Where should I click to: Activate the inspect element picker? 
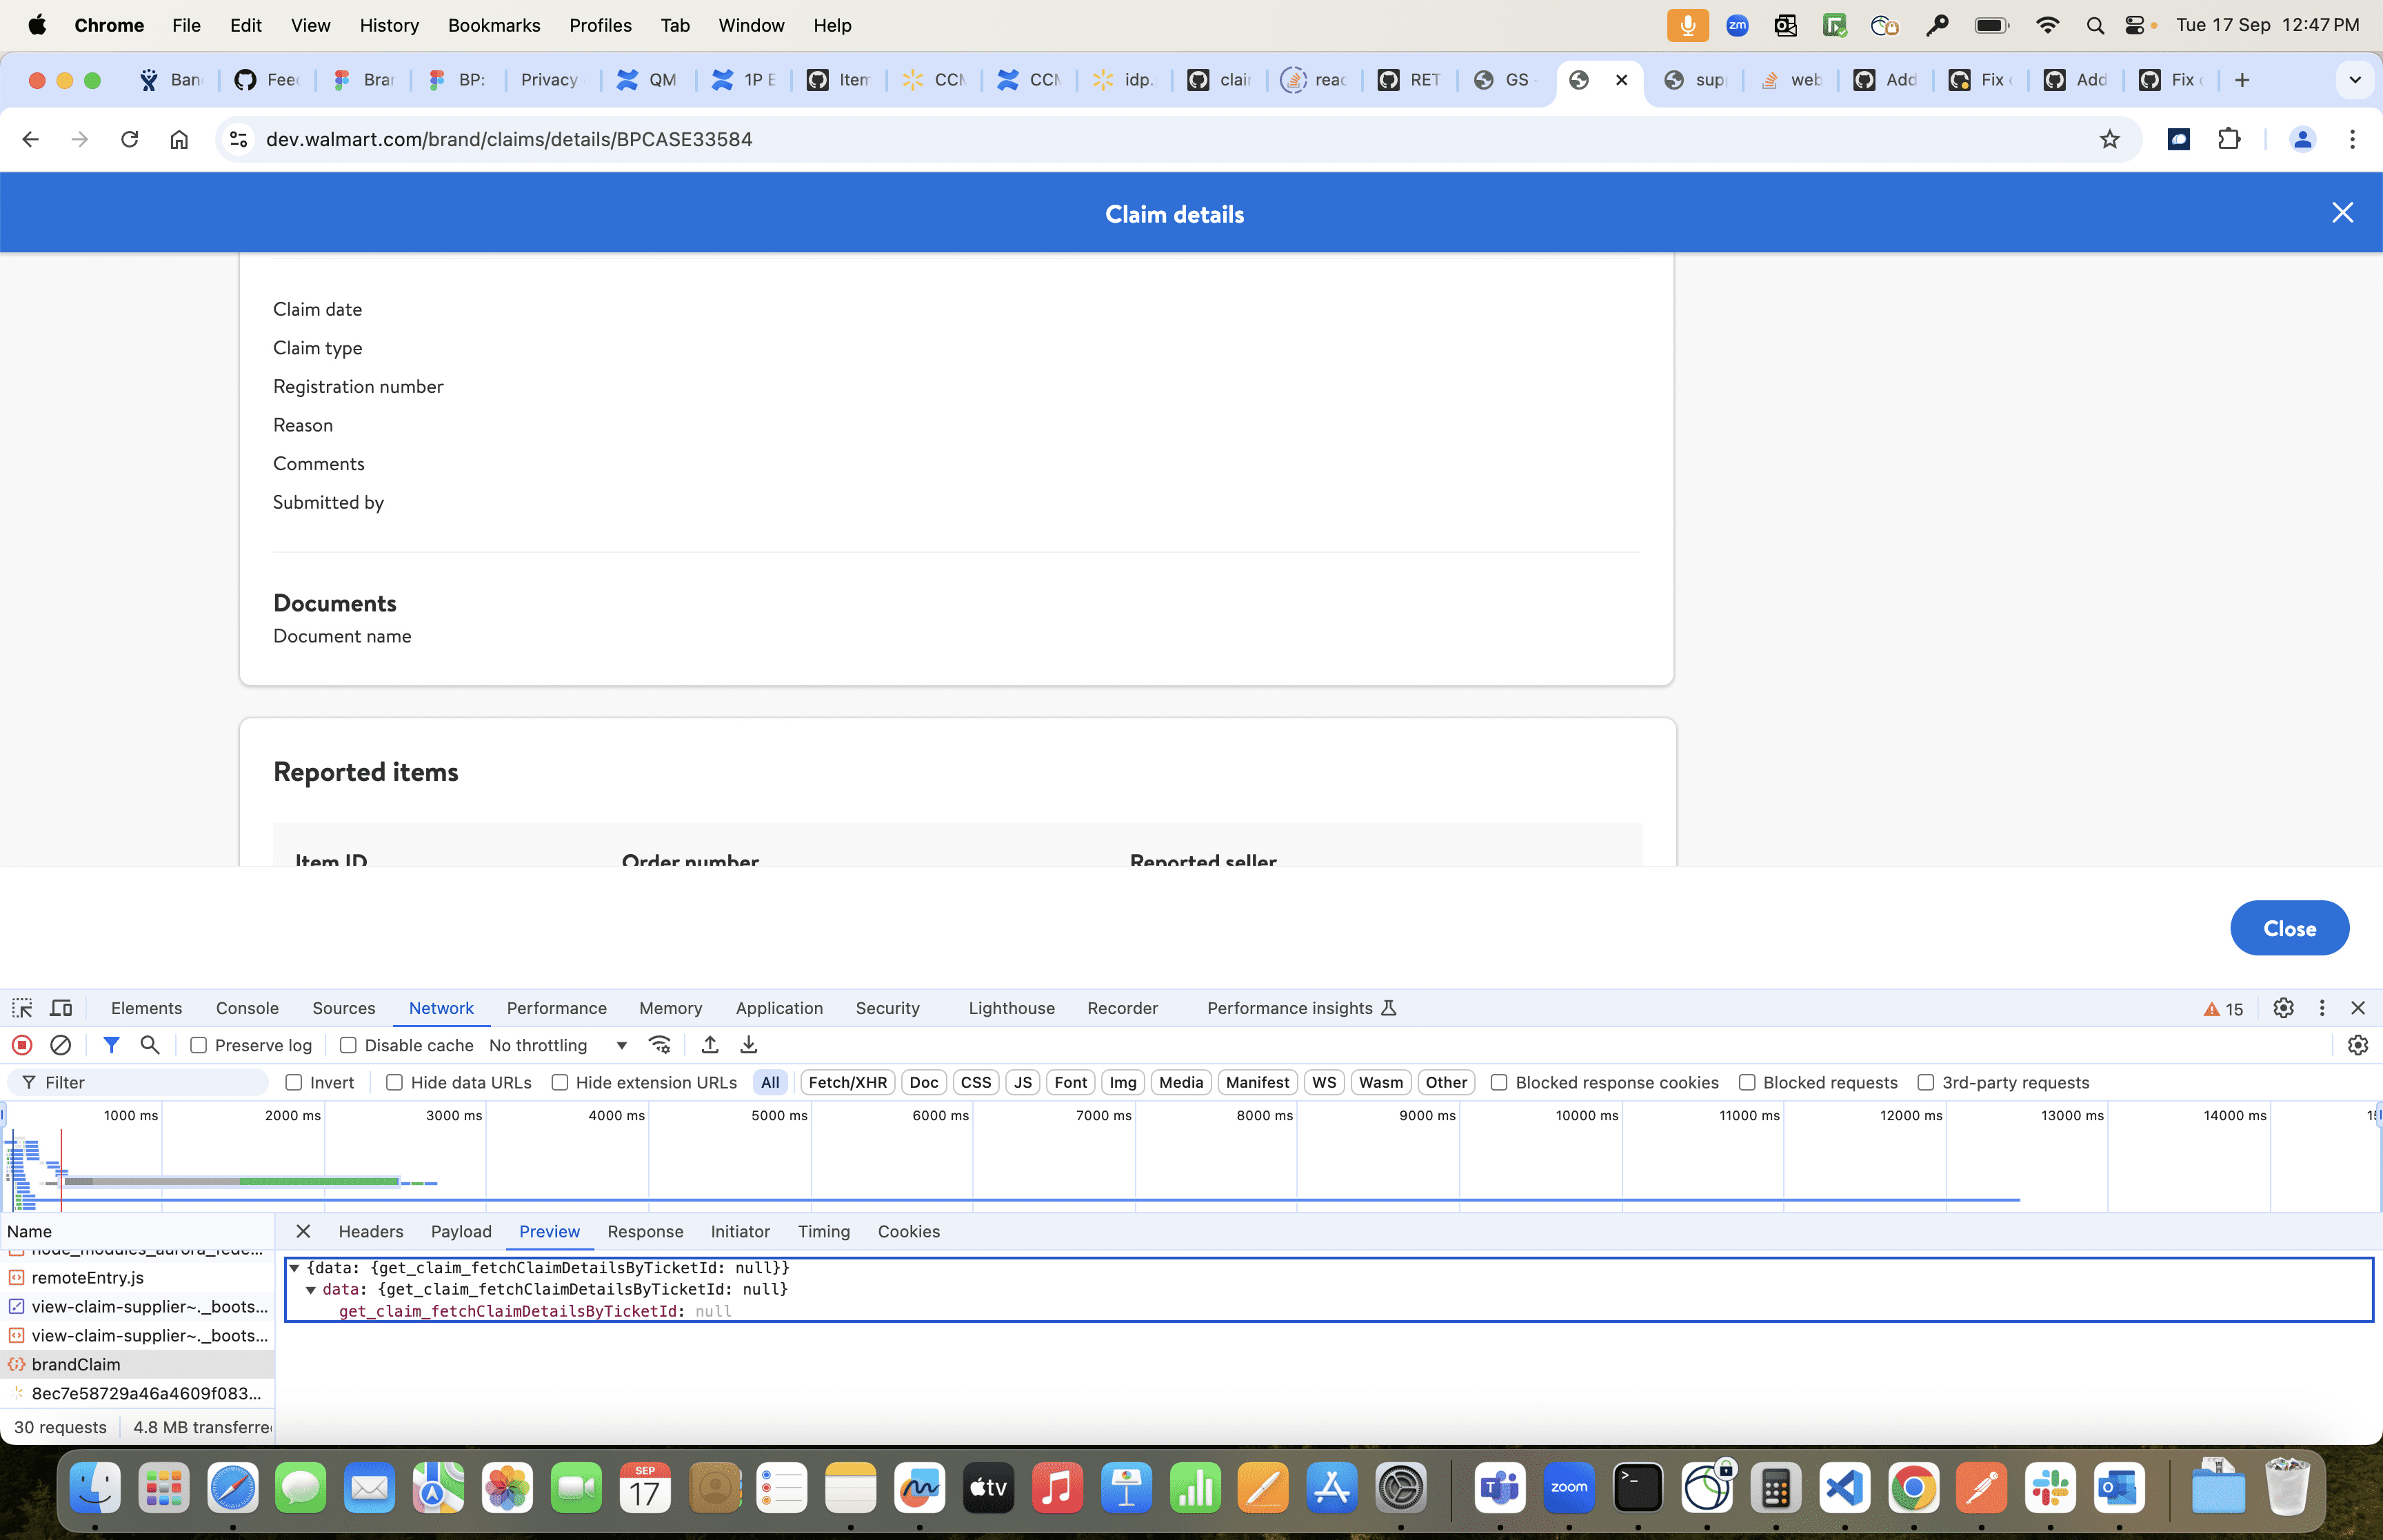pos(22,1008)
